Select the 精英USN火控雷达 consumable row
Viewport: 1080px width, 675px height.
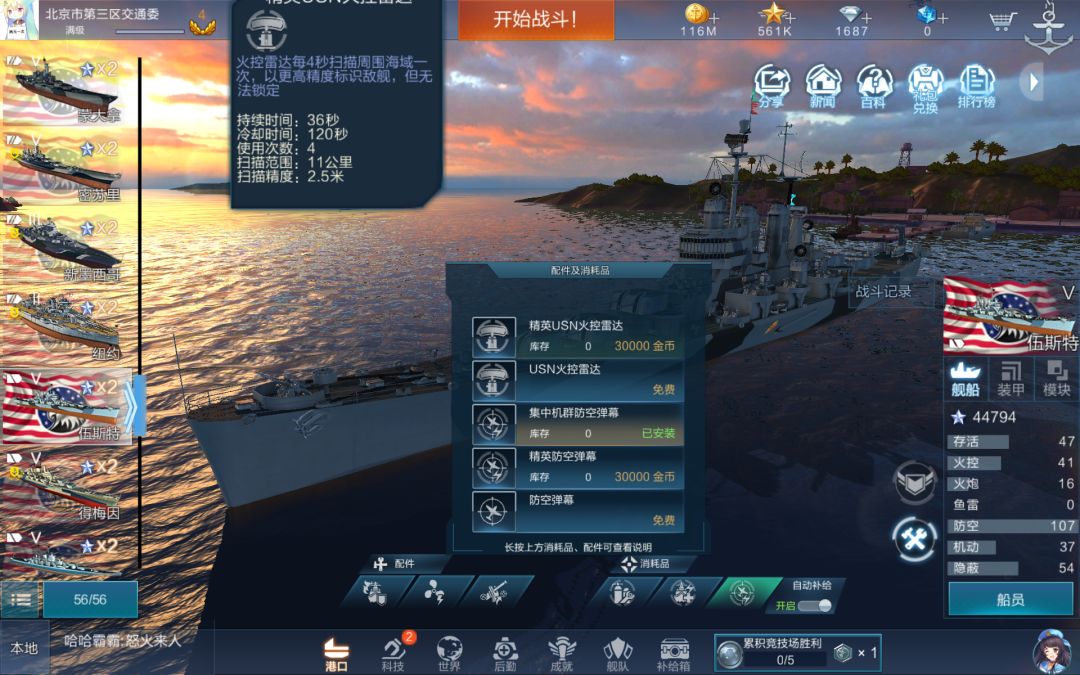pyautogui.click(x=578, y=336)
